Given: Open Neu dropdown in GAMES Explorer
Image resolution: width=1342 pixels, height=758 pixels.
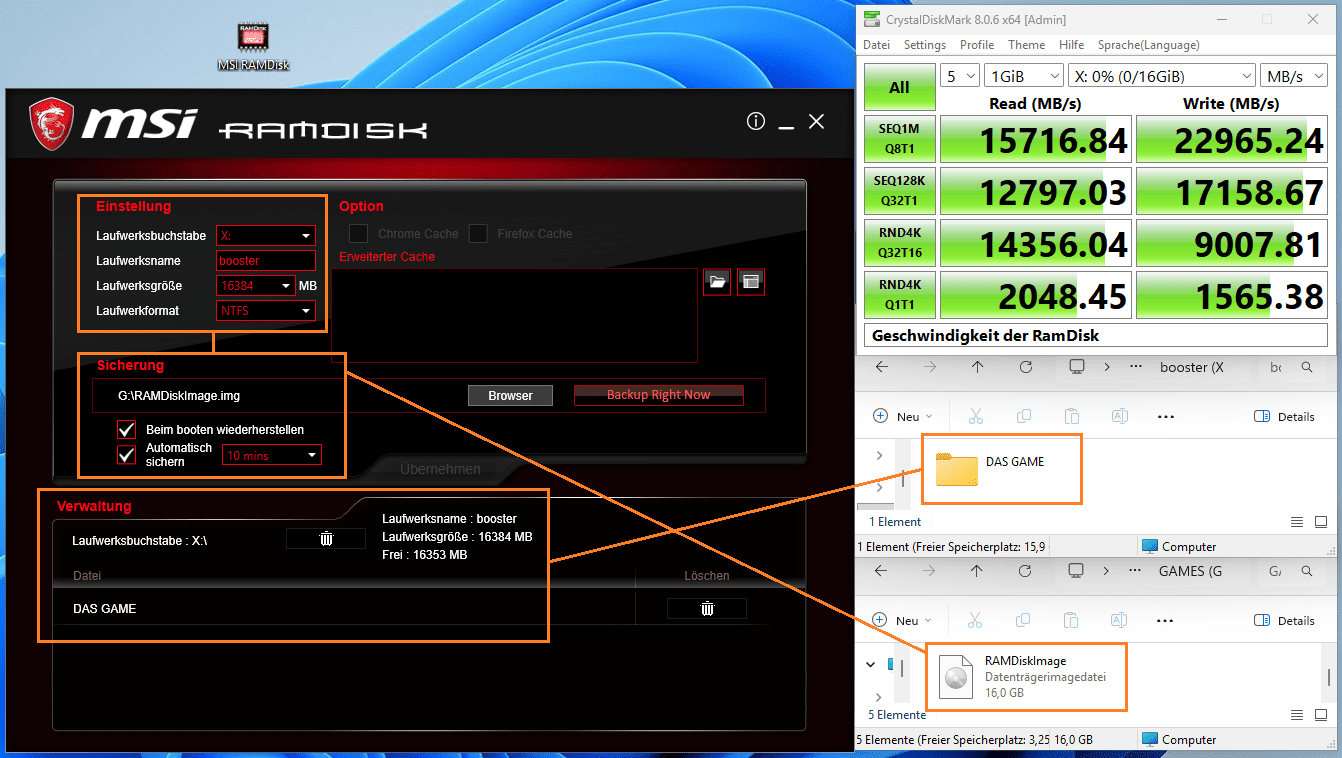Looking at the screenshot, I should point(903,620).
